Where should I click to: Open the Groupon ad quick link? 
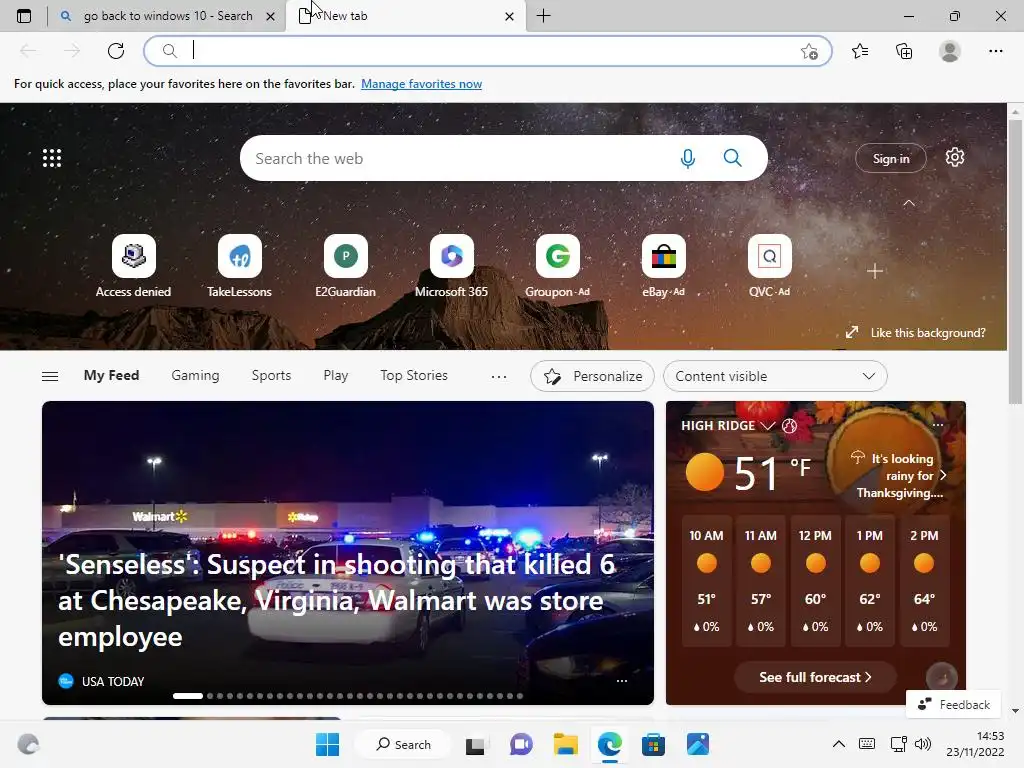click(x=557, y=266)
